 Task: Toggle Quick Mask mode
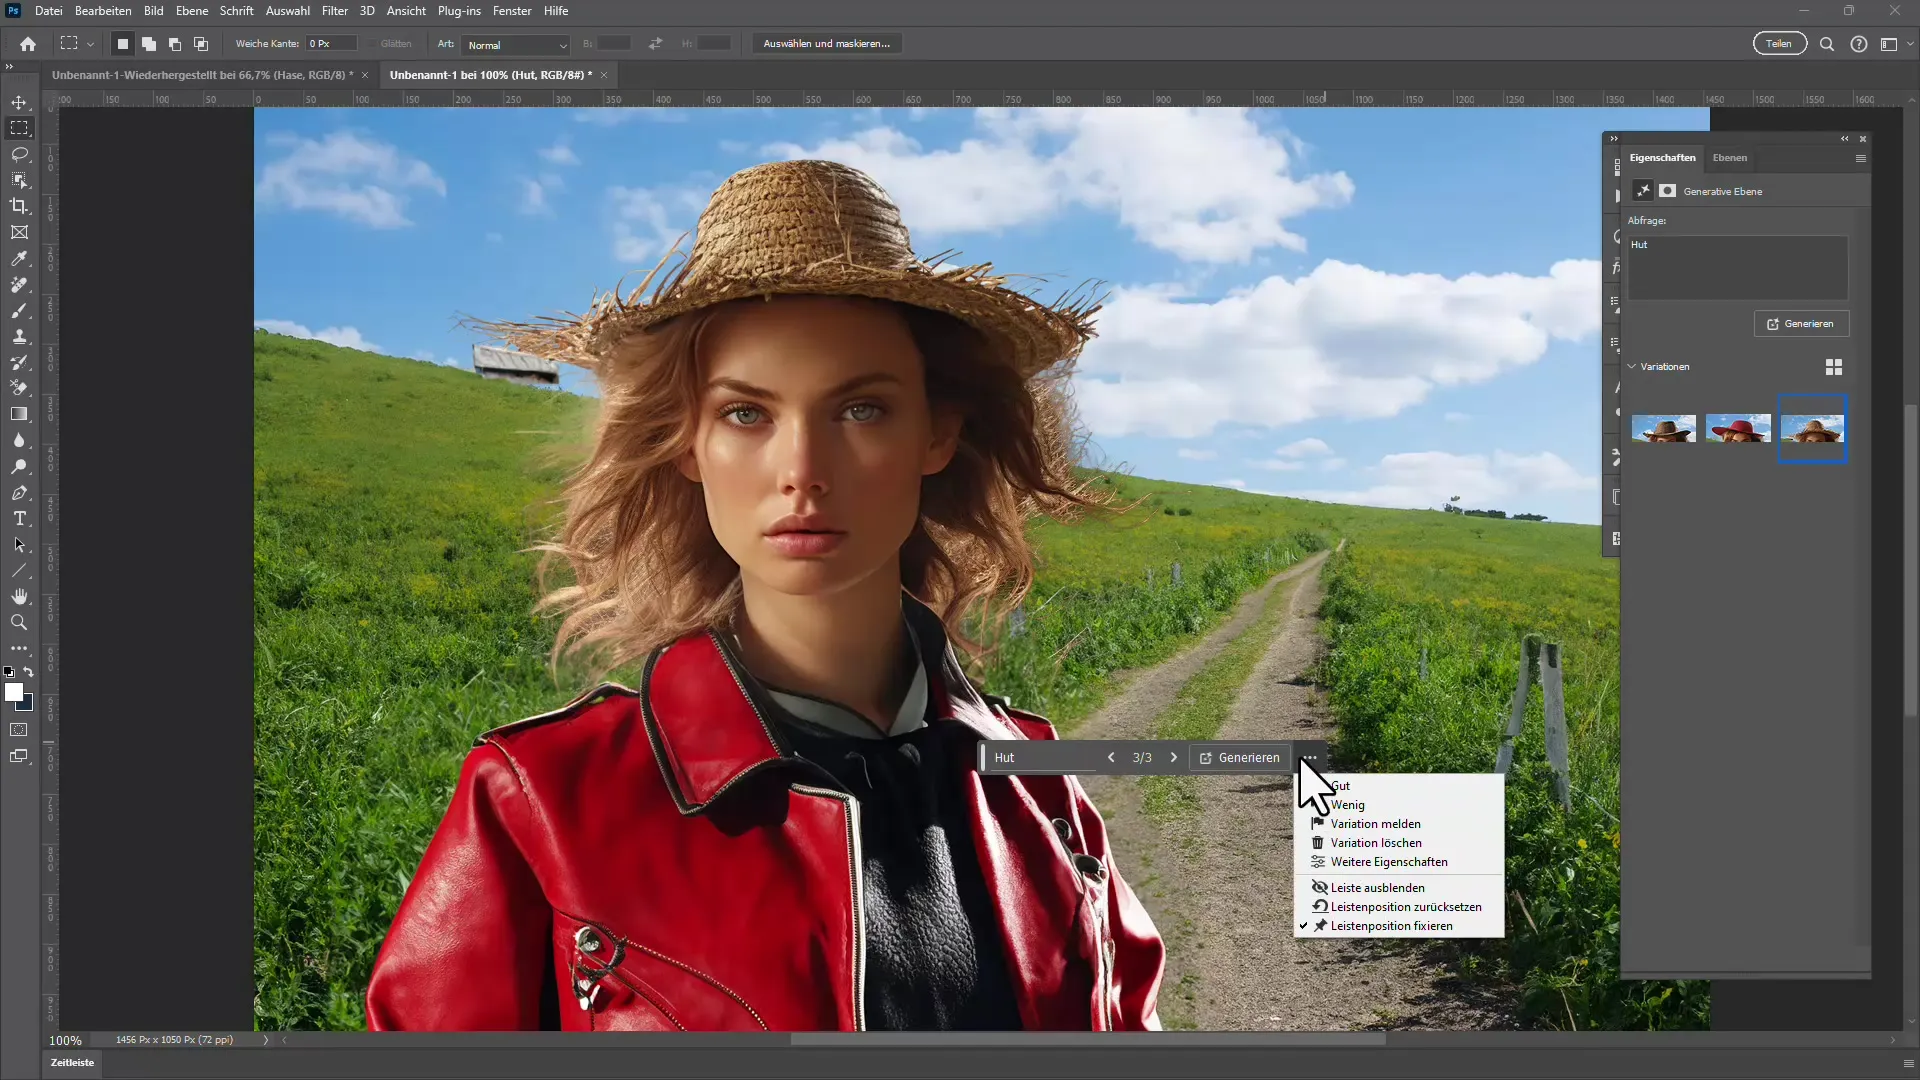tap(19, 730)
